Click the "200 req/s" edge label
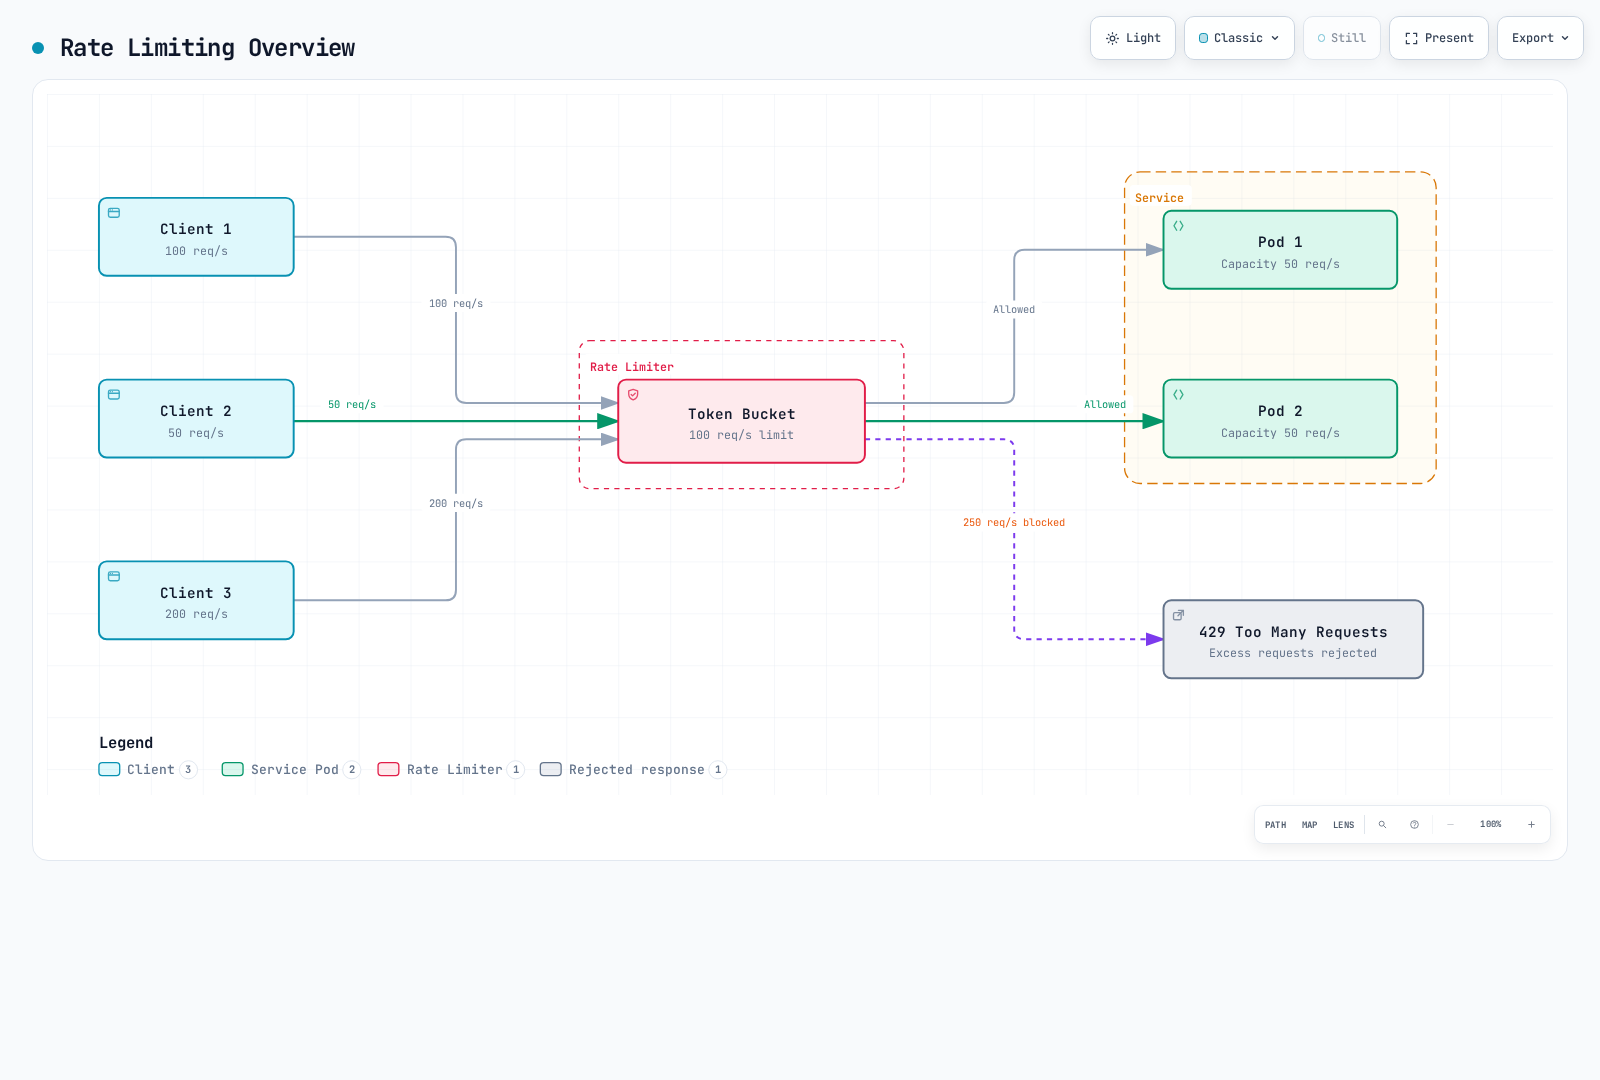 (x=456, y=504)
